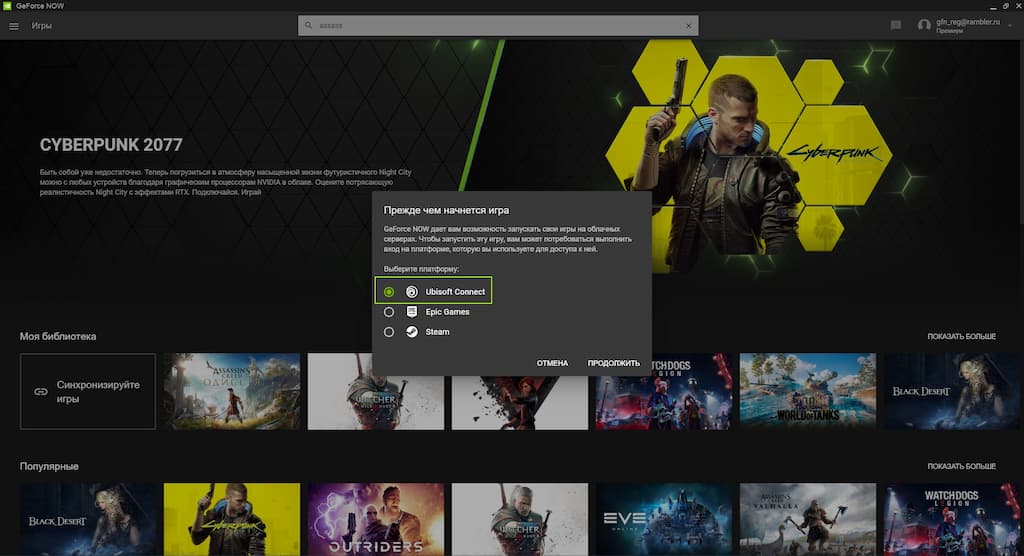
Task: Expand the account dropdown arrow
Action: coord(1010,26)
